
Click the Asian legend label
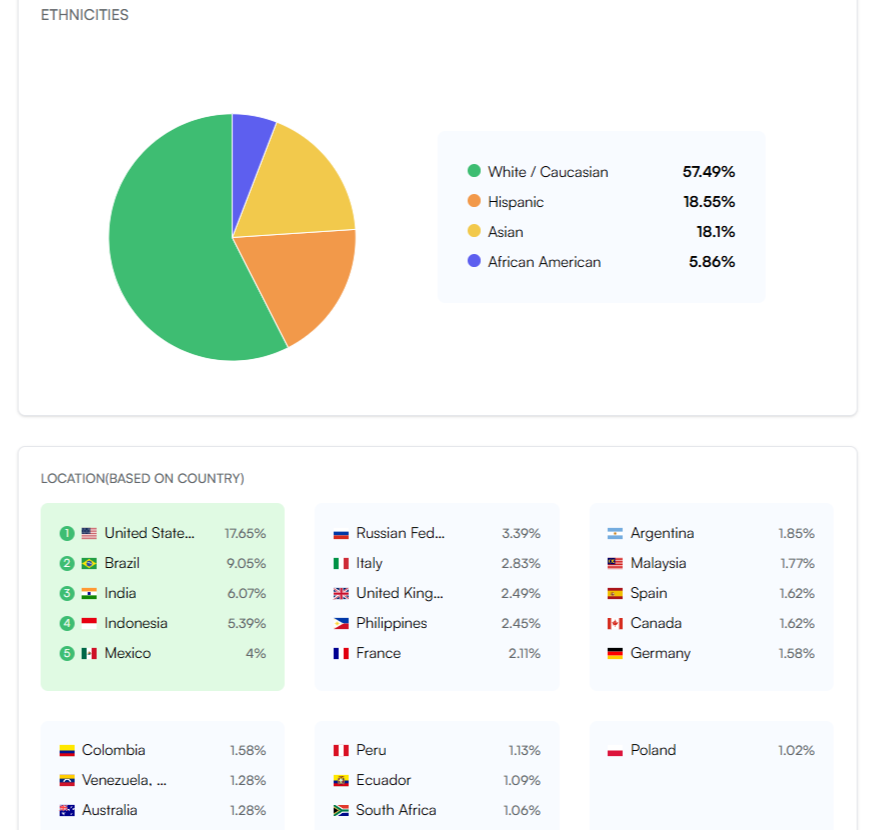pyautogui.click(x=505, y=232)
